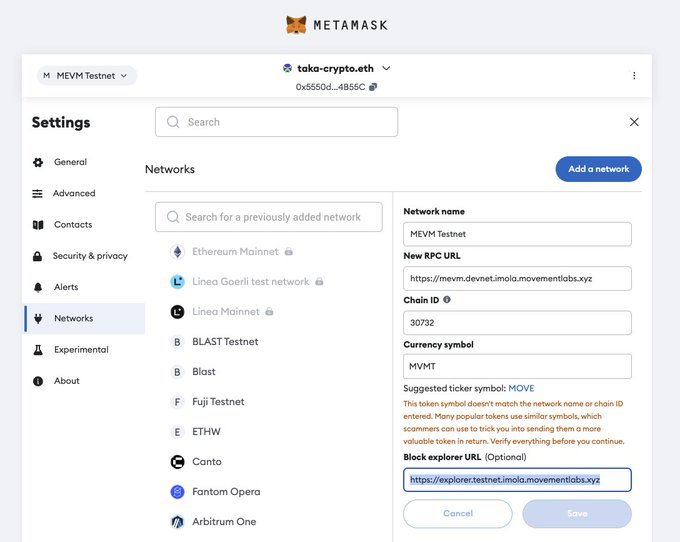Select the Canto network icon
This screenshot has width=680, height=542.
coord(177,462)
